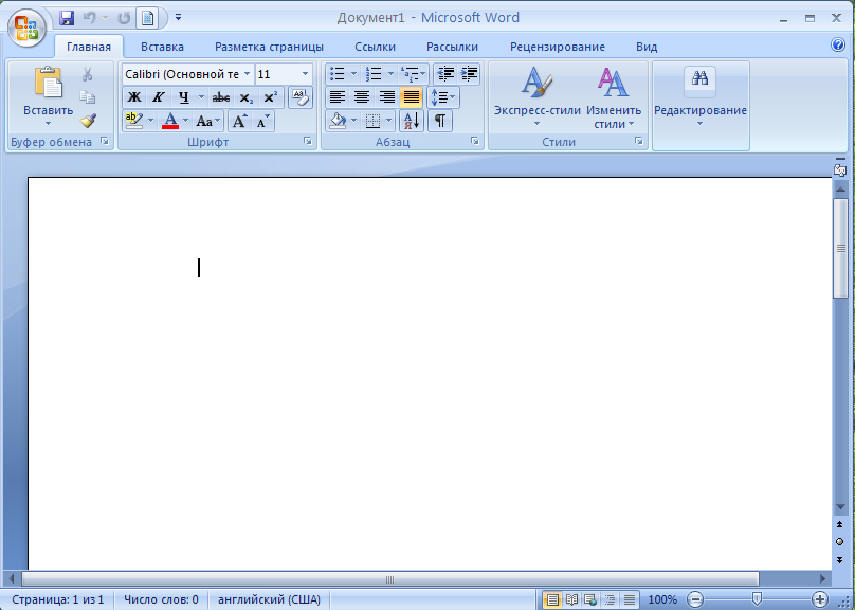
Task: Toggle paragraph marks ¶ display
Action: (x=440, y=120)
